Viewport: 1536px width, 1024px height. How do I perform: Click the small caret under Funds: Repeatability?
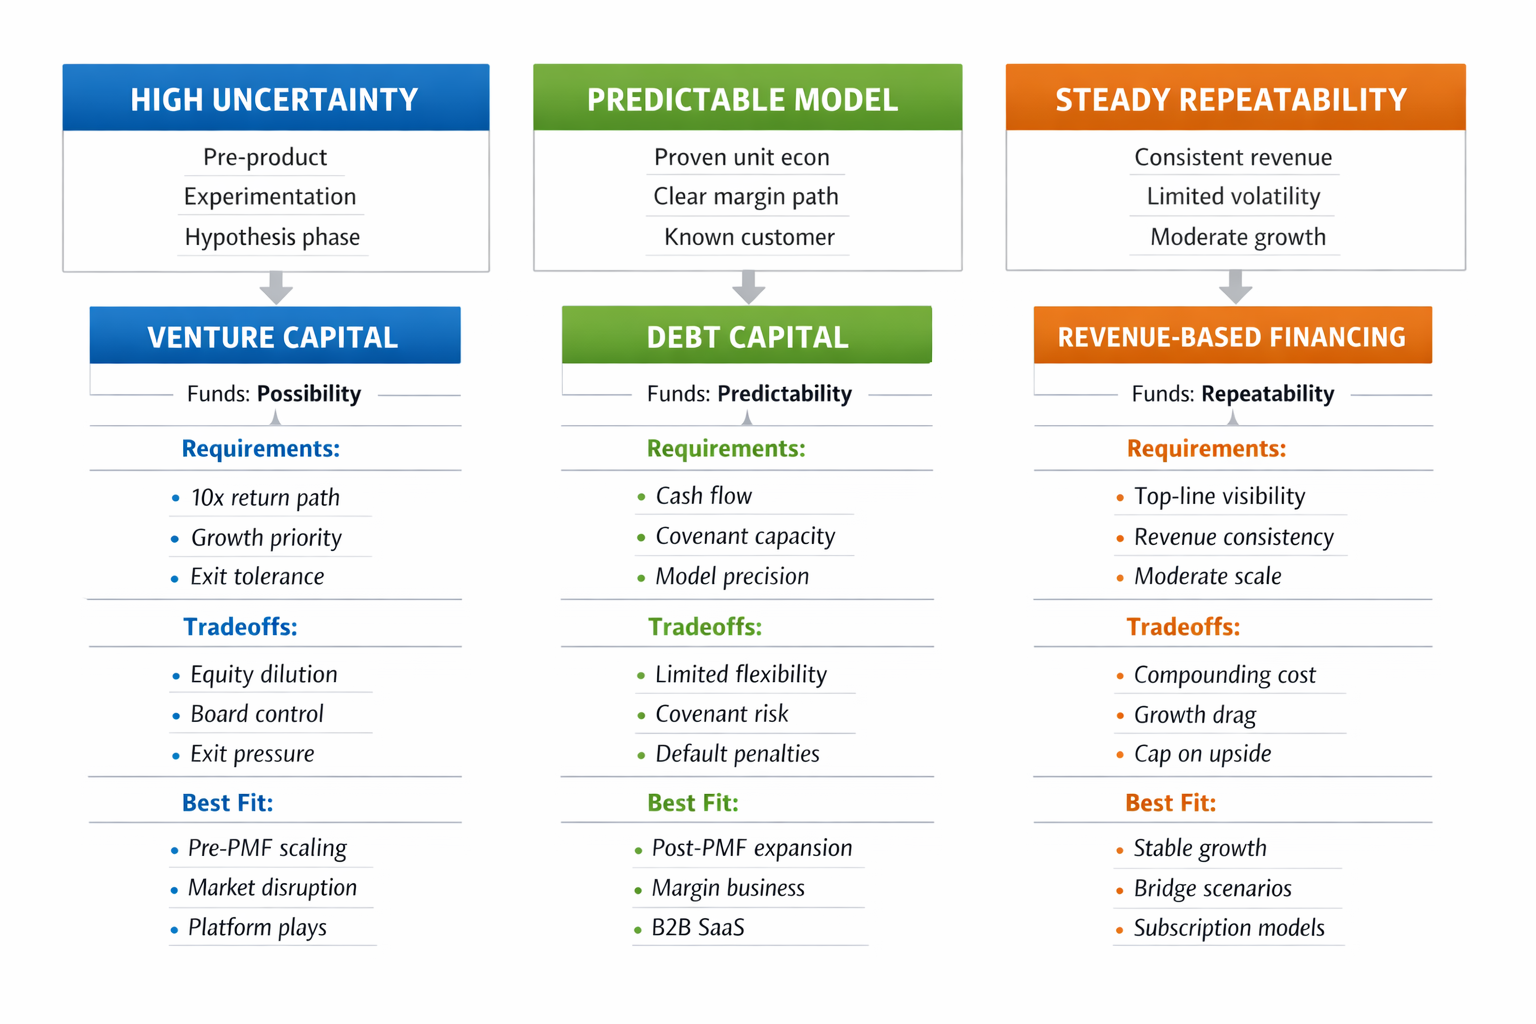coord(1233,418)
